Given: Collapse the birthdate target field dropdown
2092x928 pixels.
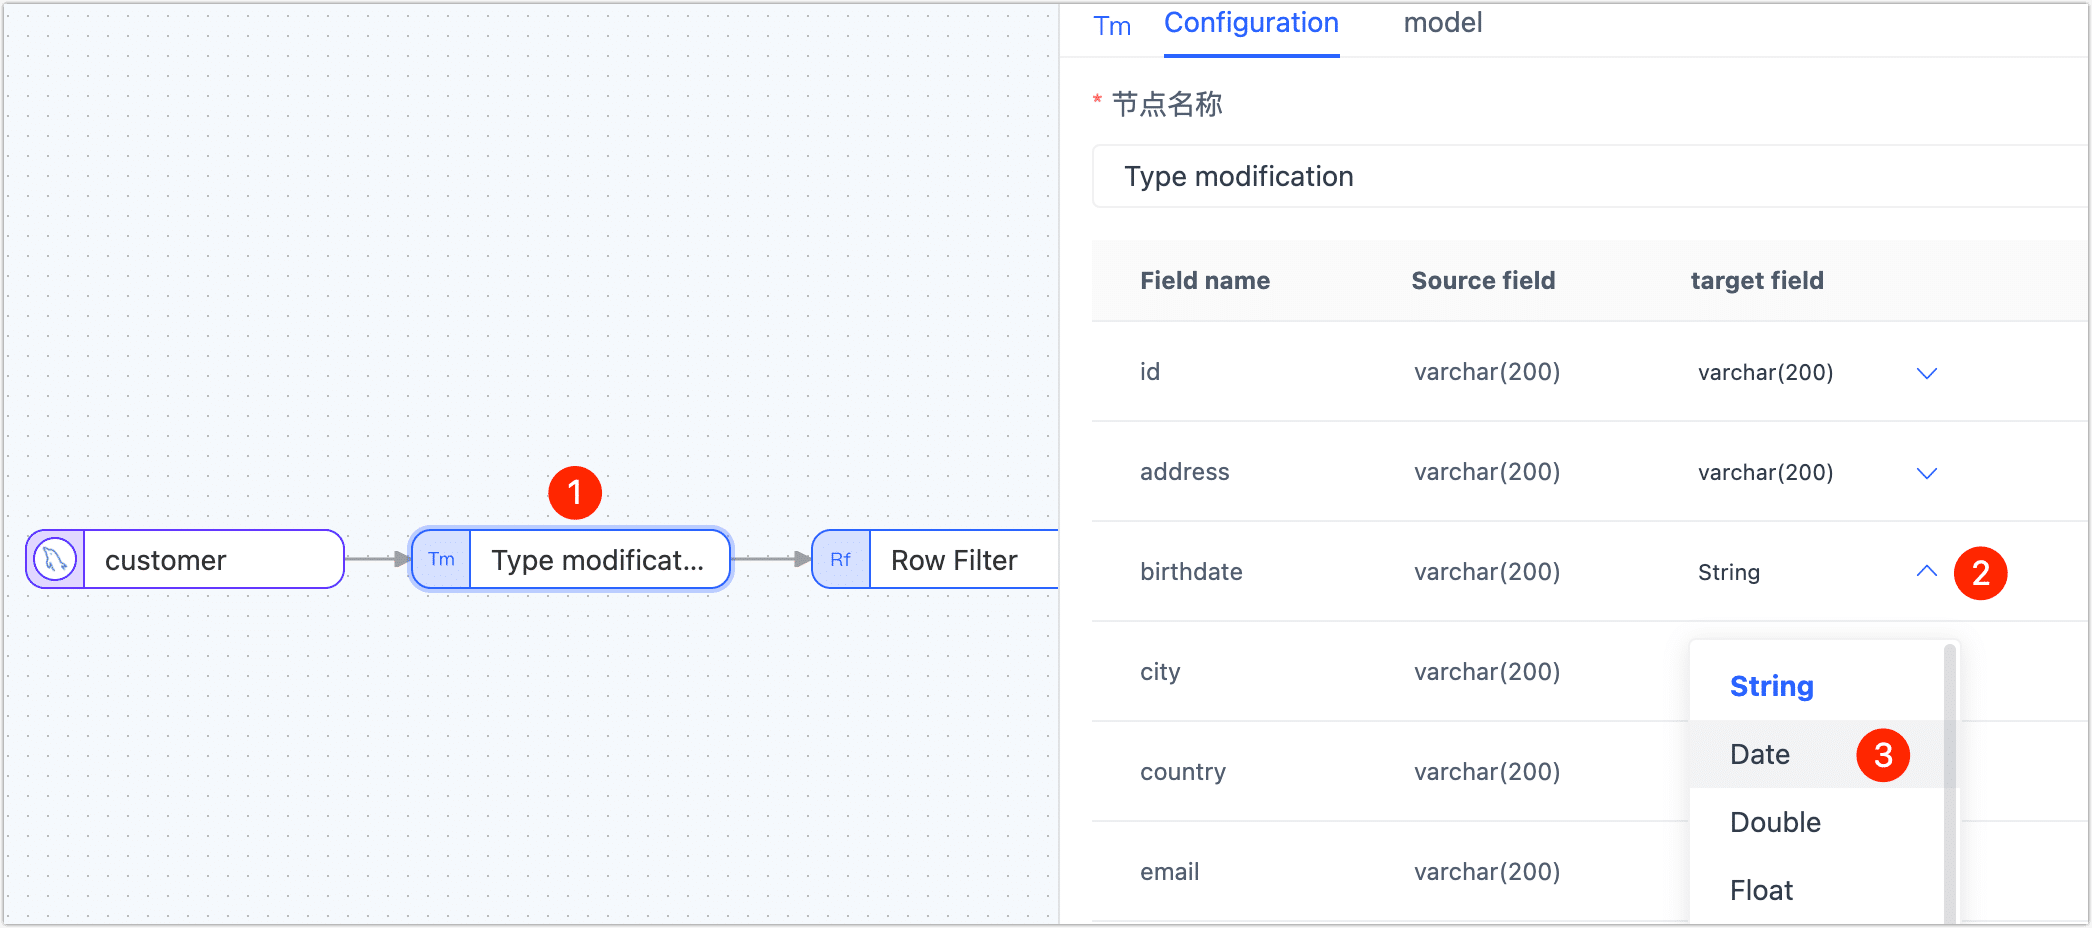Looking at the screenshot, I should click(1926, 572).
